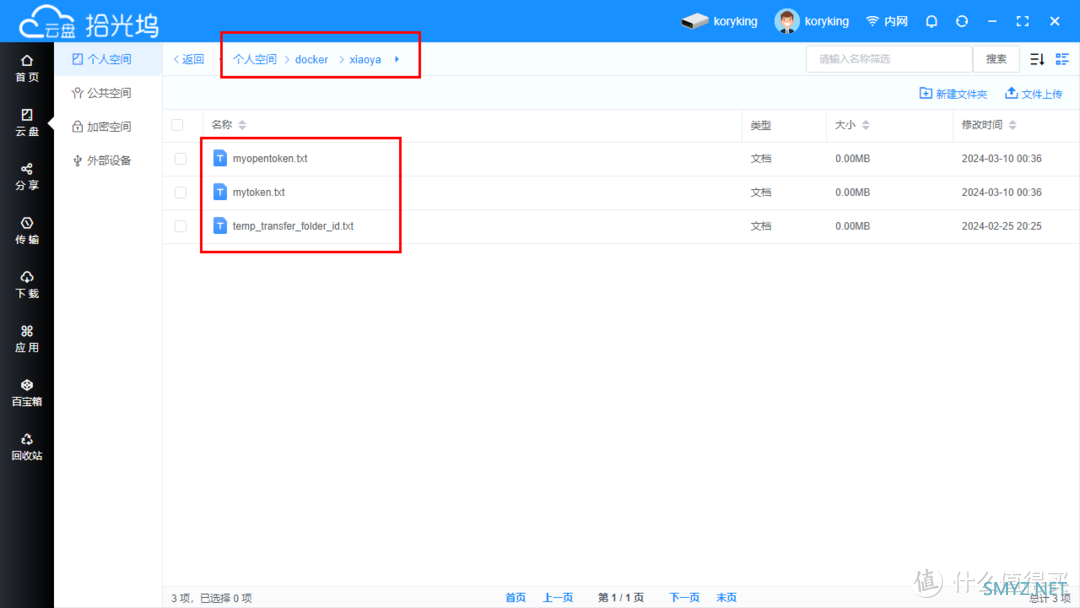Click the mytoken.txt file name
The height and width of the screenshot is (608, 1080).
tap(259, 192)
